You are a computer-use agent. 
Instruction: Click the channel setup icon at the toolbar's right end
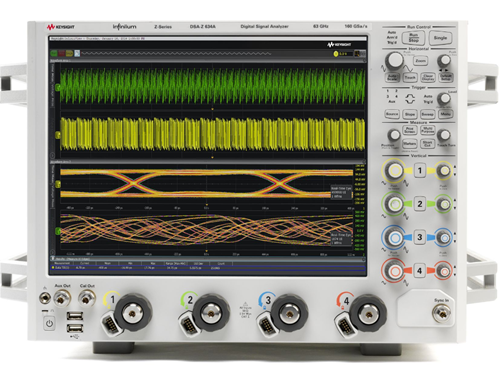click(x=359, y=53)
